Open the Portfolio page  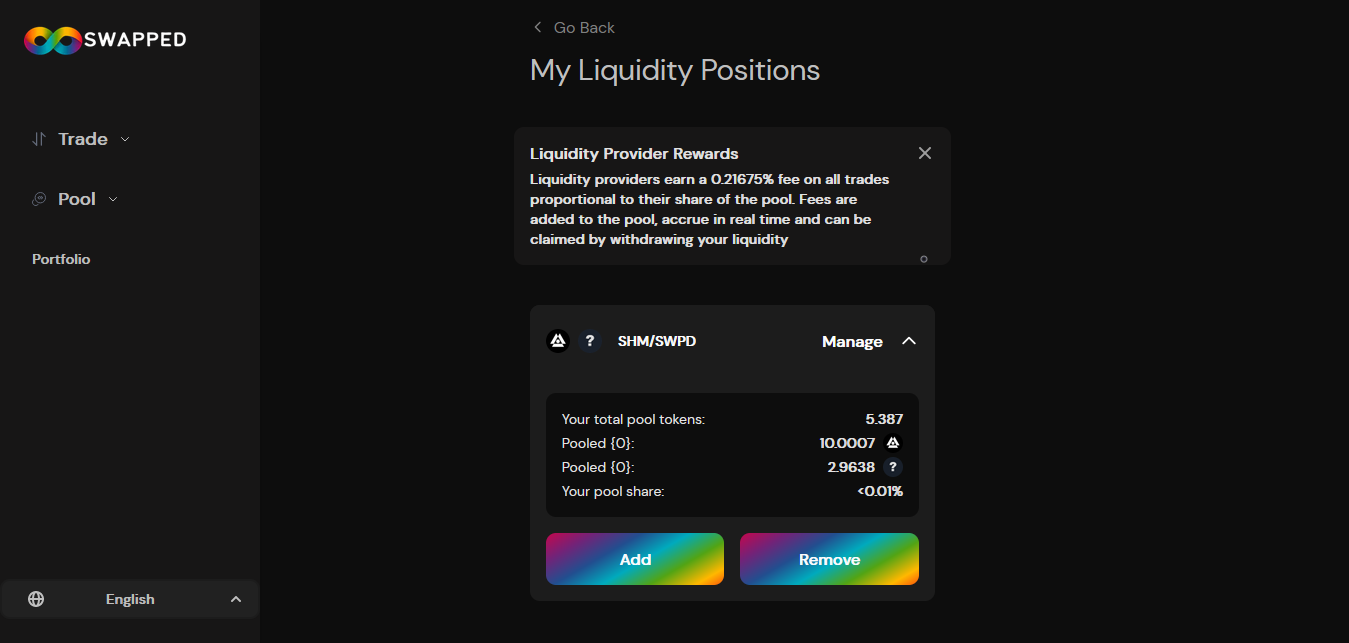click(61, 259)
